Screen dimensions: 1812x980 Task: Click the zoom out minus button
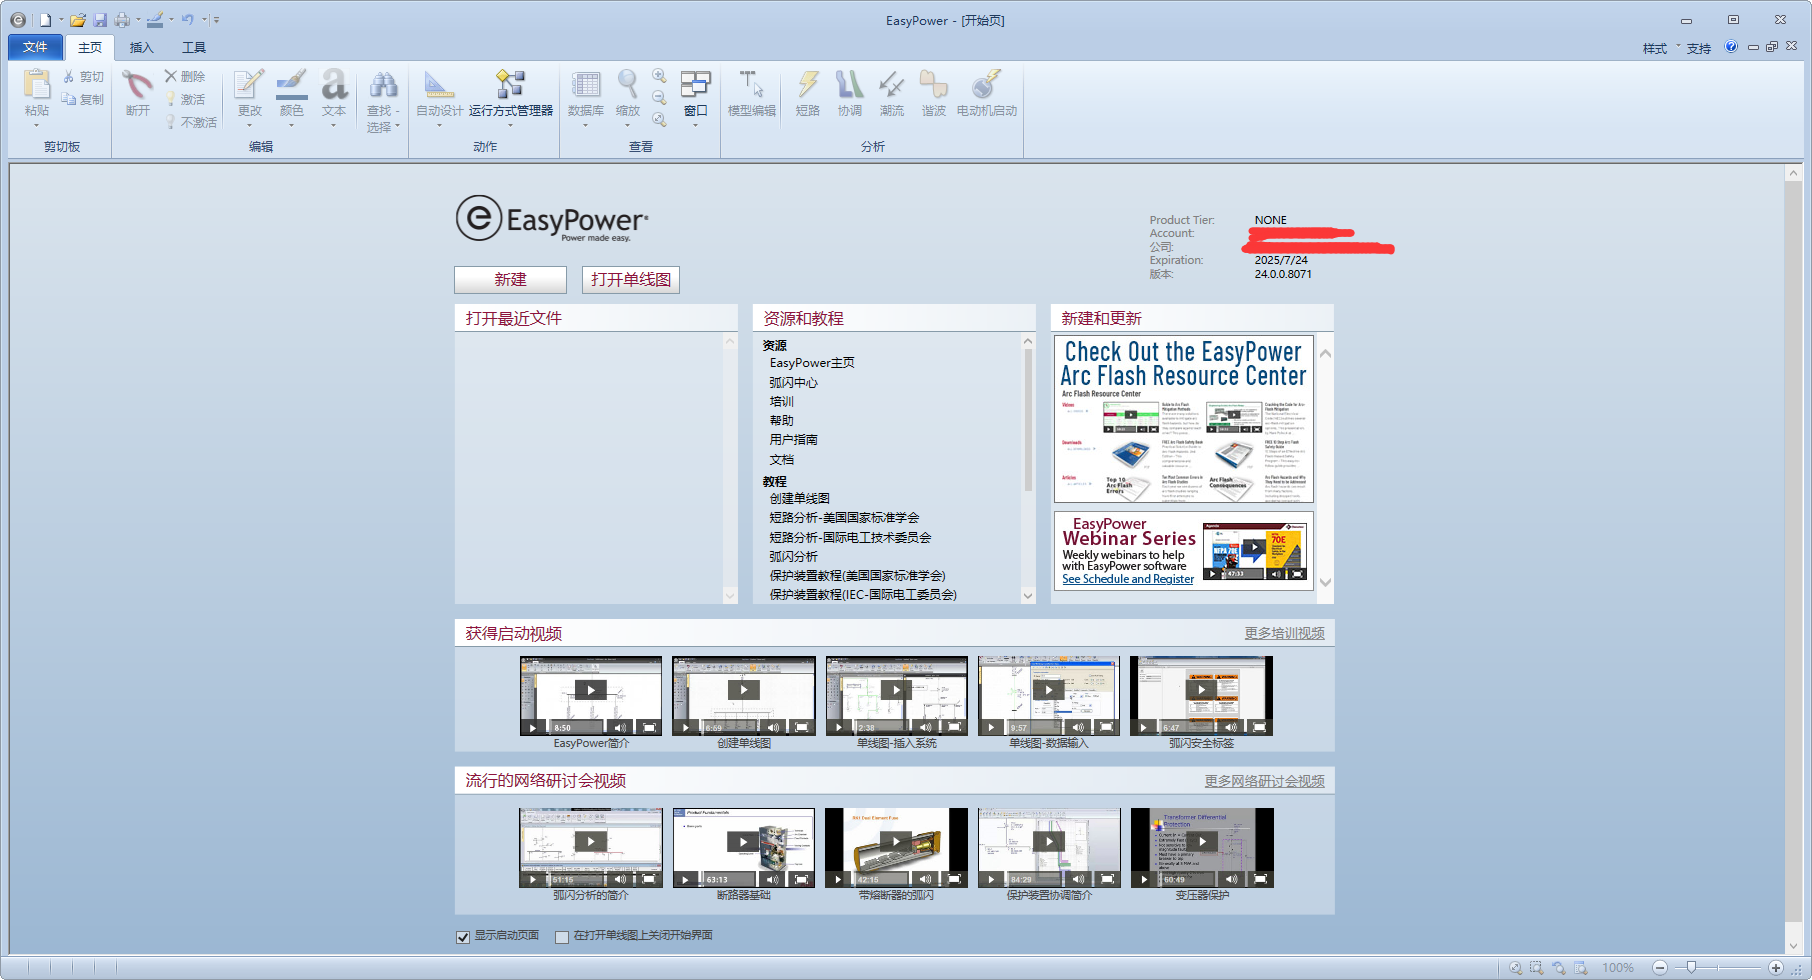click(1660, 967)
